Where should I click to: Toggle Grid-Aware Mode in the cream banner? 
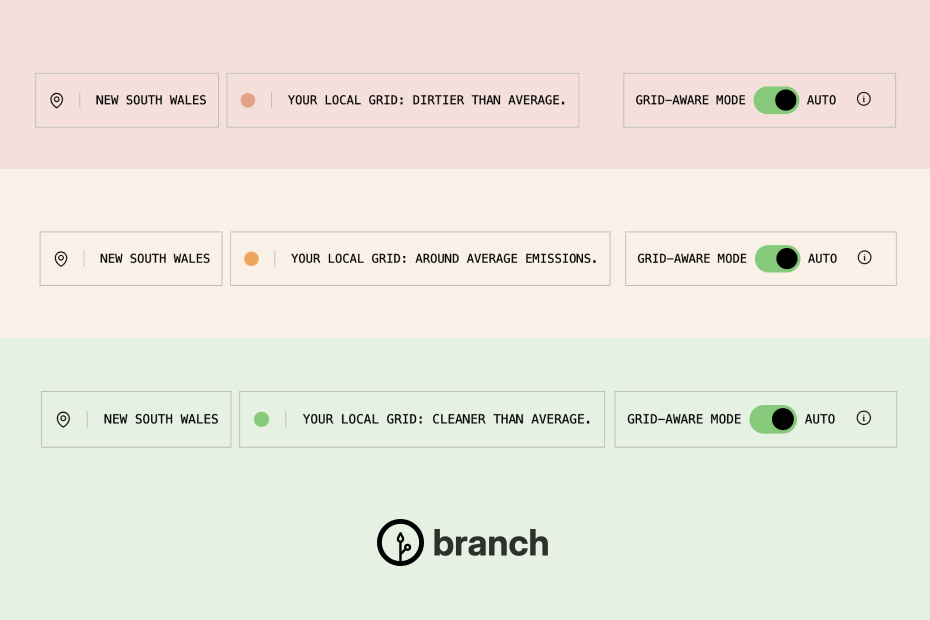pyautogui.click(x=777, y=259)
